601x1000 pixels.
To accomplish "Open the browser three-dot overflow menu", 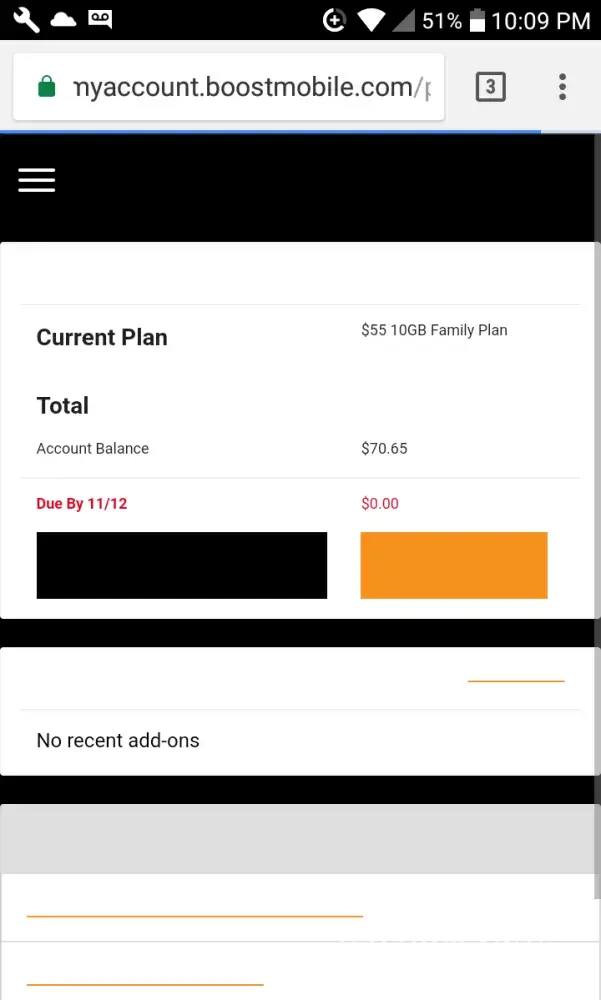I will pyautogui.click(x=562, y=87).
